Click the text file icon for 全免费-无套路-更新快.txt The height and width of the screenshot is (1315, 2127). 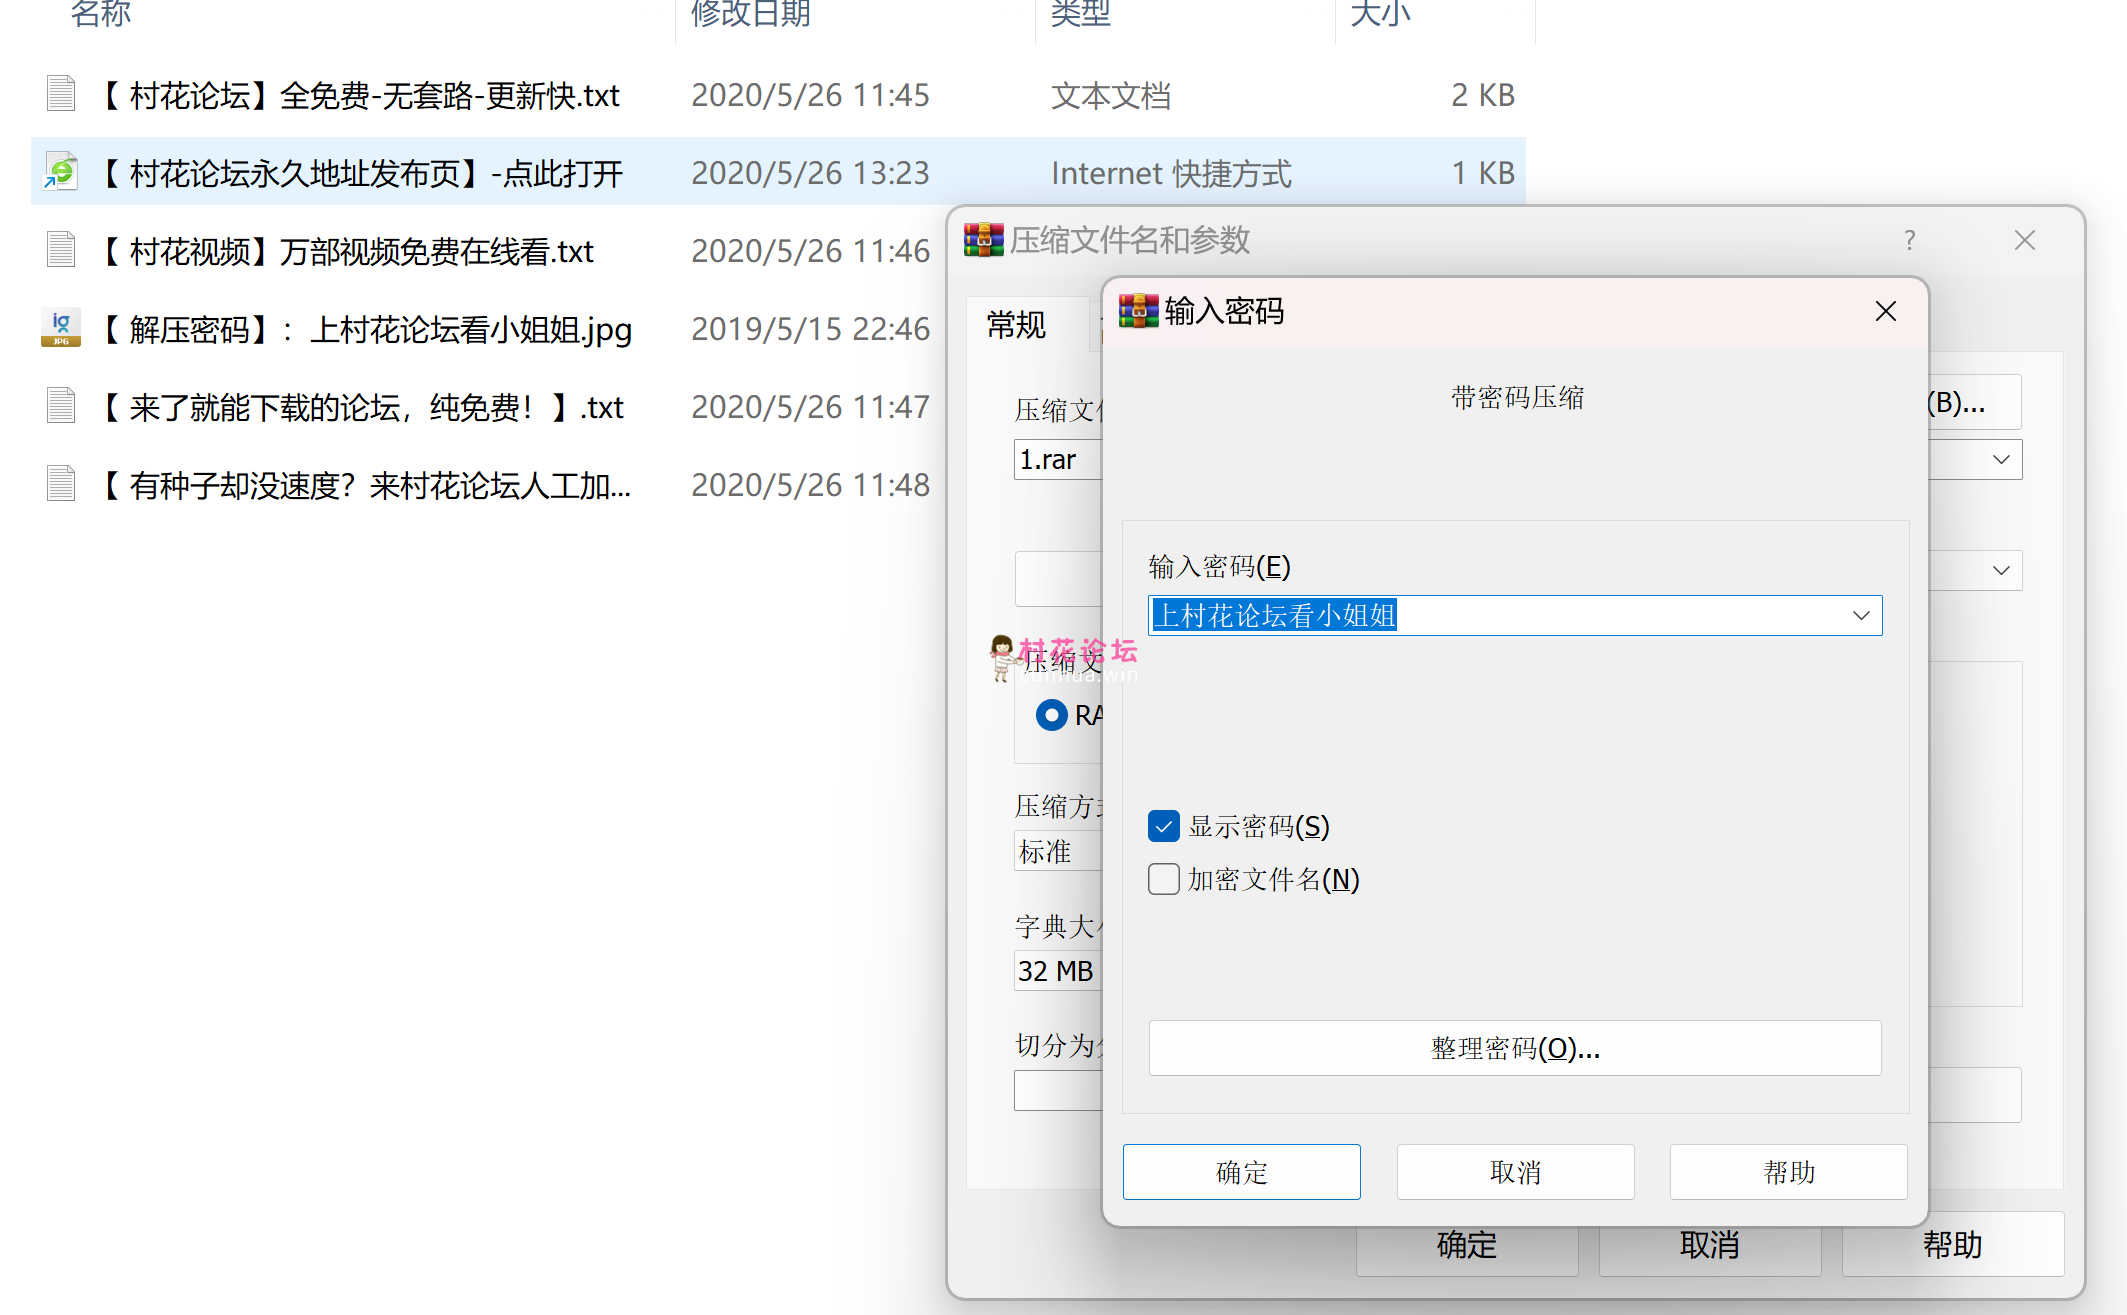pos(61,94)
